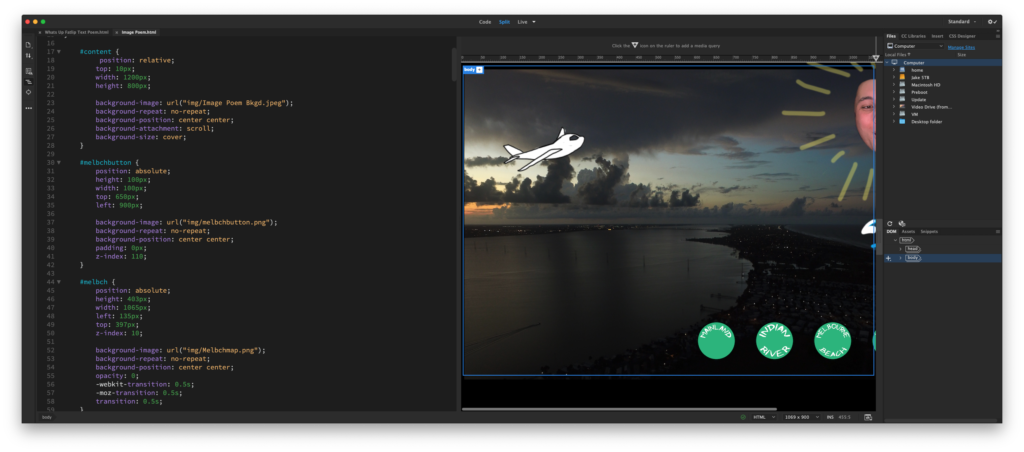Click the green status check icon in status bar

(x=743, y=417)
